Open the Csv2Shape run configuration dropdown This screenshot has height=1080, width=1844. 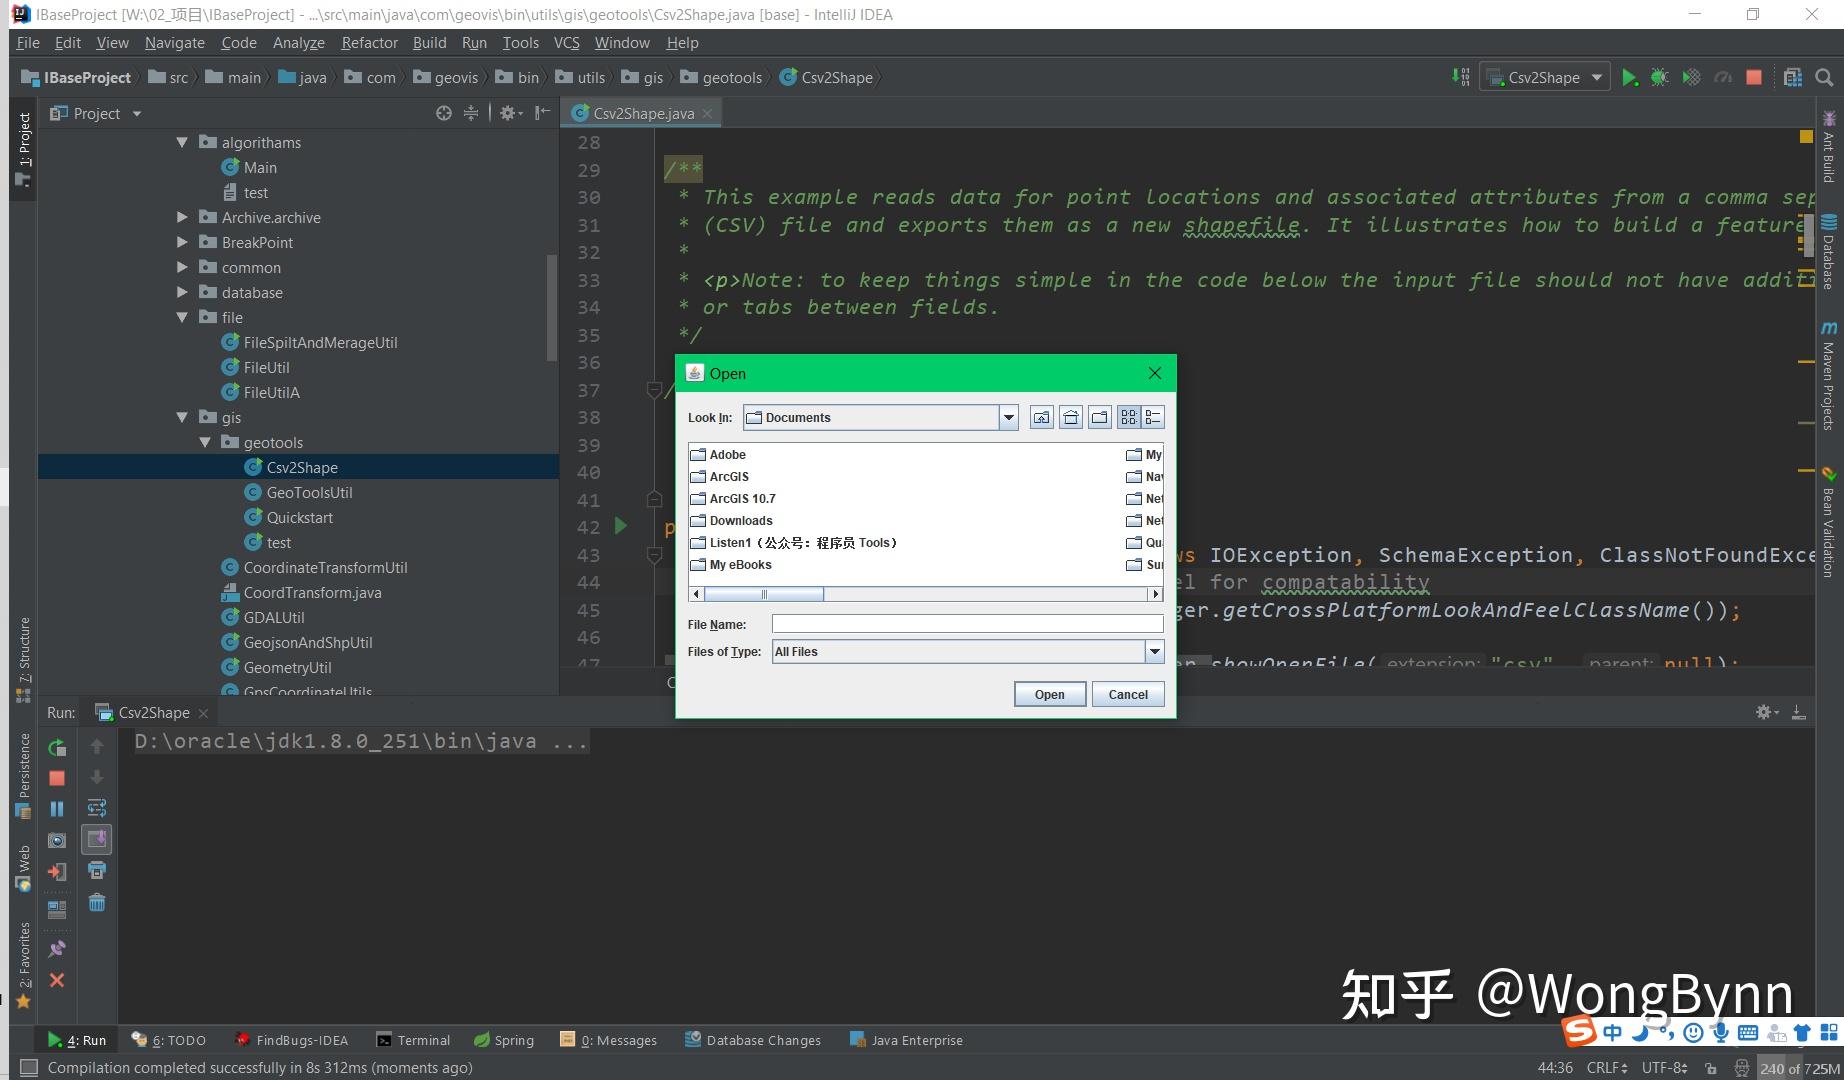[x=1545, y=78]
